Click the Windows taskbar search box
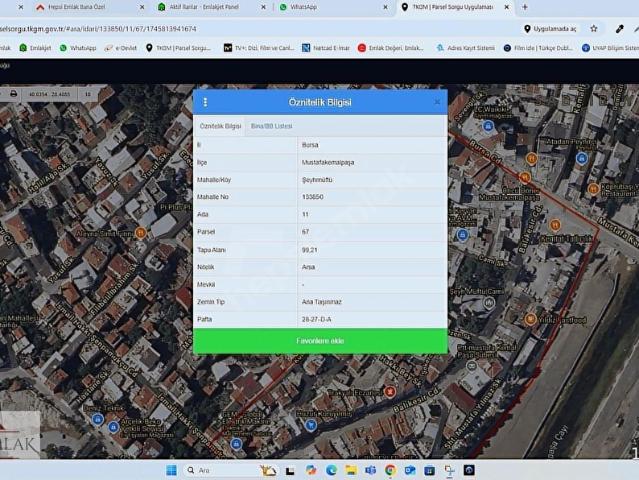The width and height of the screenshot is (639, 480). (x=215, y=470)
